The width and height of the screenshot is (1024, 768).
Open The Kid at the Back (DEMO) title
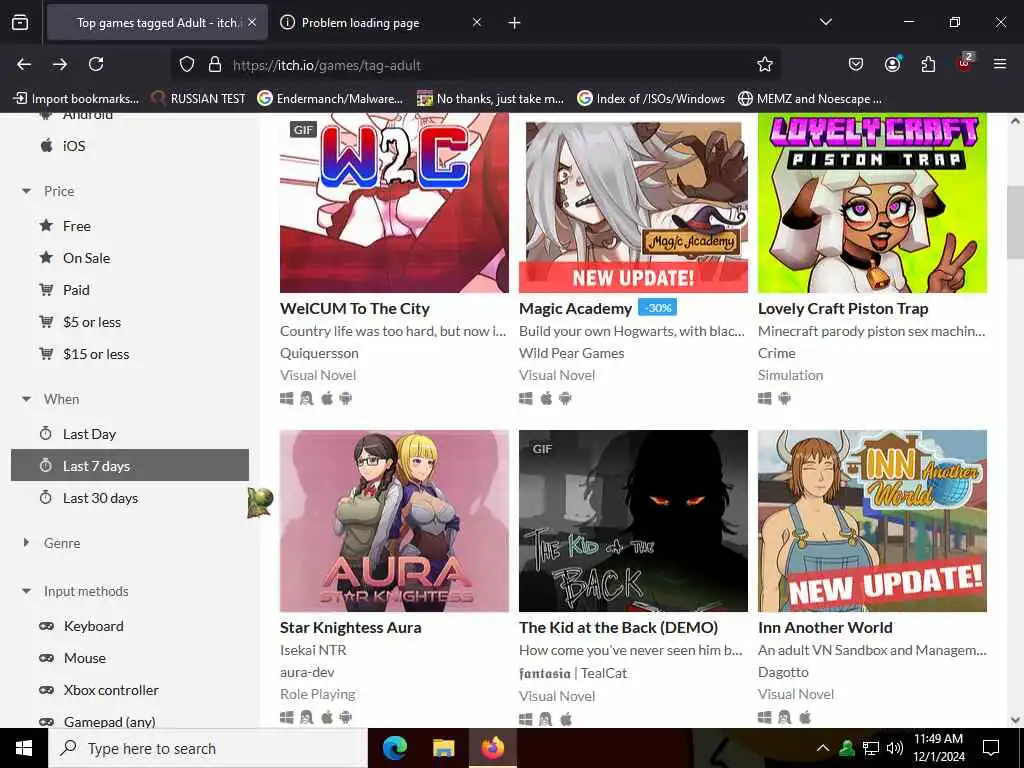point(618,628)
